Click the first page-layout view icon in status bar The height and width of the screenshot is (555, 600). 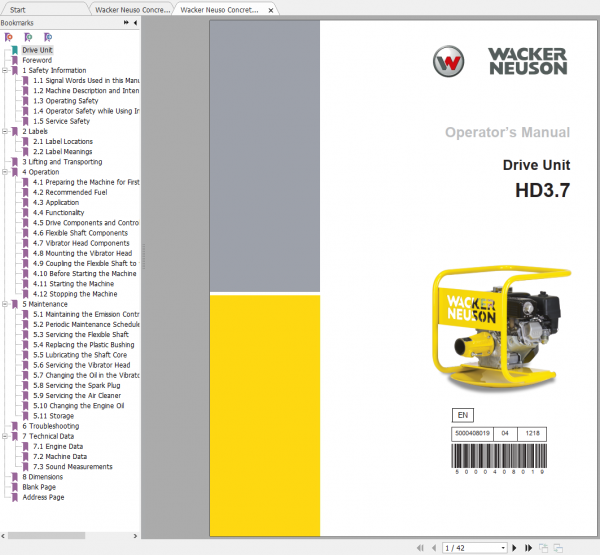pos(543,548)
